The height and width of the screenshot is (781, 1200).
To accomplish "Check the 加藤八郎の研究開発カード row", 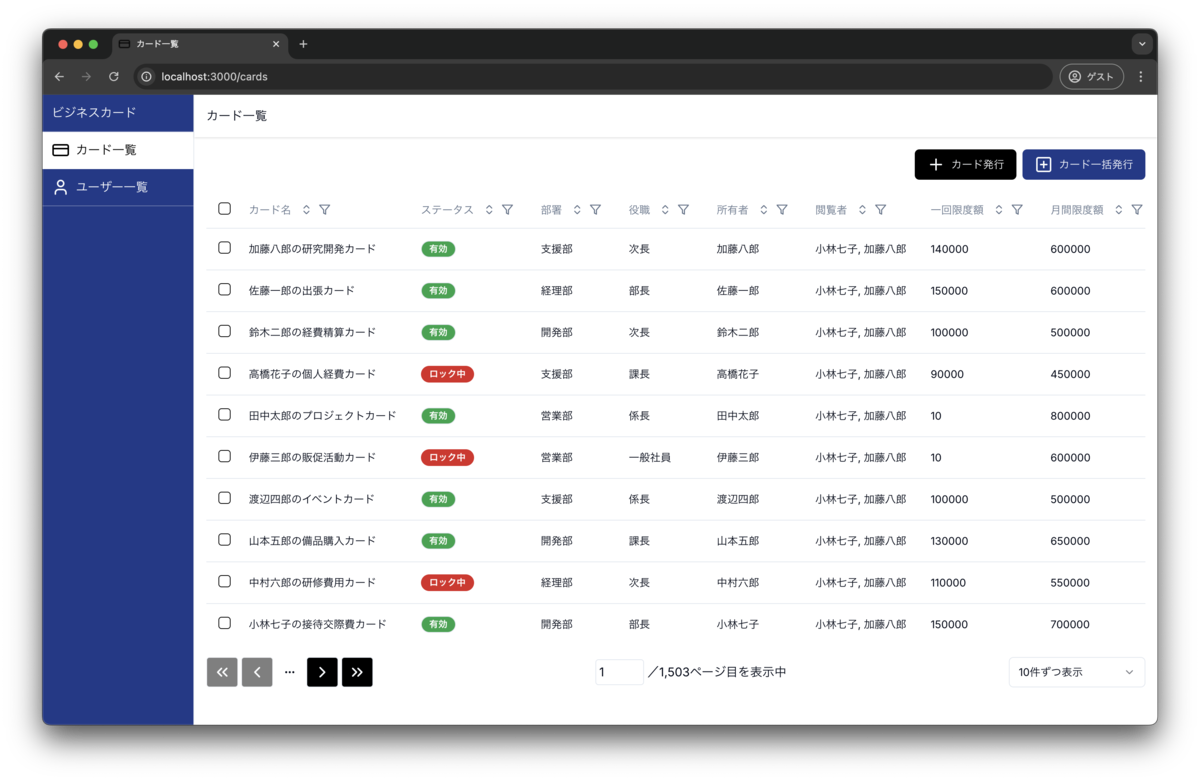I will pyautogui.click(x=224, y=248).
